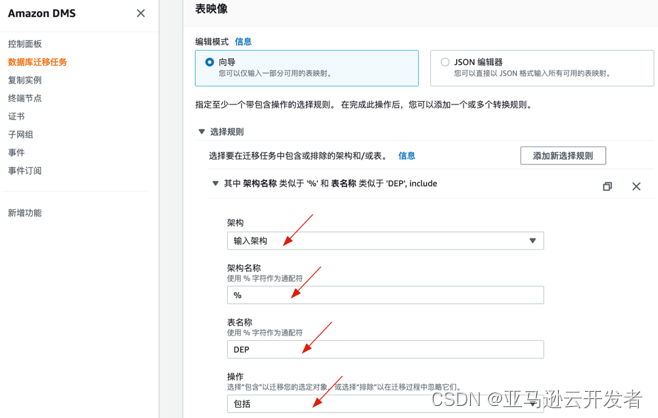
Task: Close the Amazon DMS sidebar panel
Action: pos(140,13)
